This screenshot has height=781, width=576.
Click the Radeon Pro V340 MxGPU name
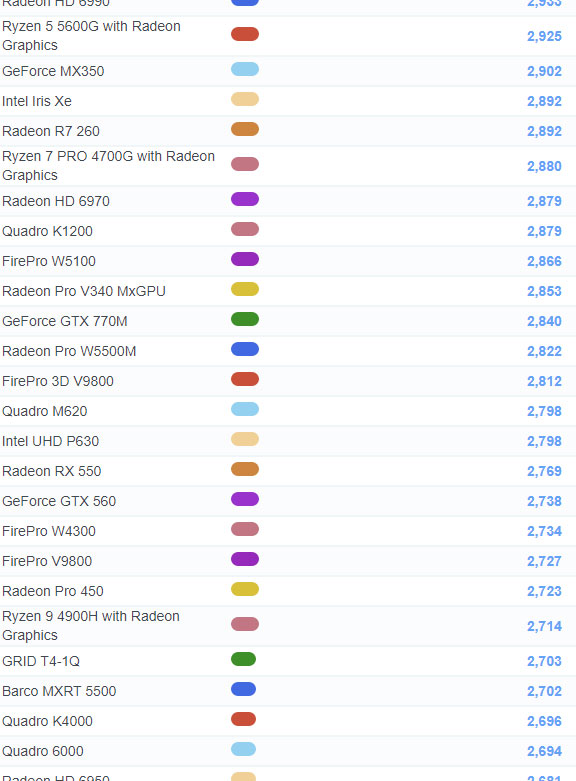tap(84, 291)
